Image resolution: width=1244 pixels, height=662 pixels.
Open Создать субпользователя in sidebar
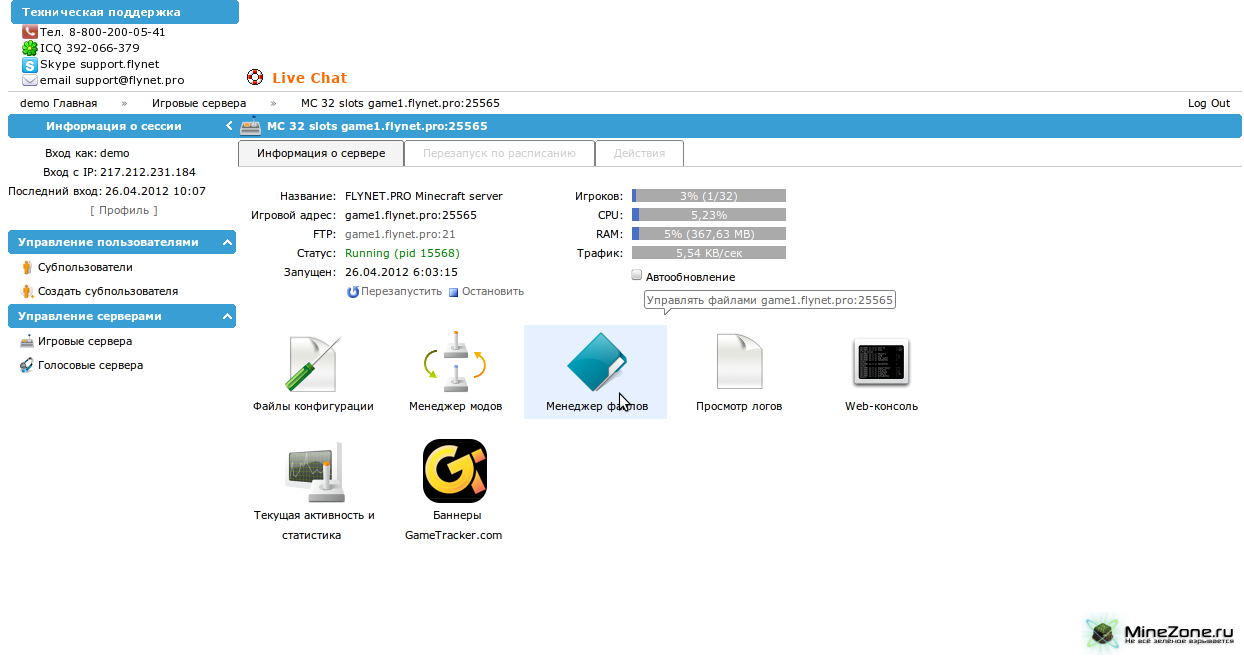pos(107,291)
